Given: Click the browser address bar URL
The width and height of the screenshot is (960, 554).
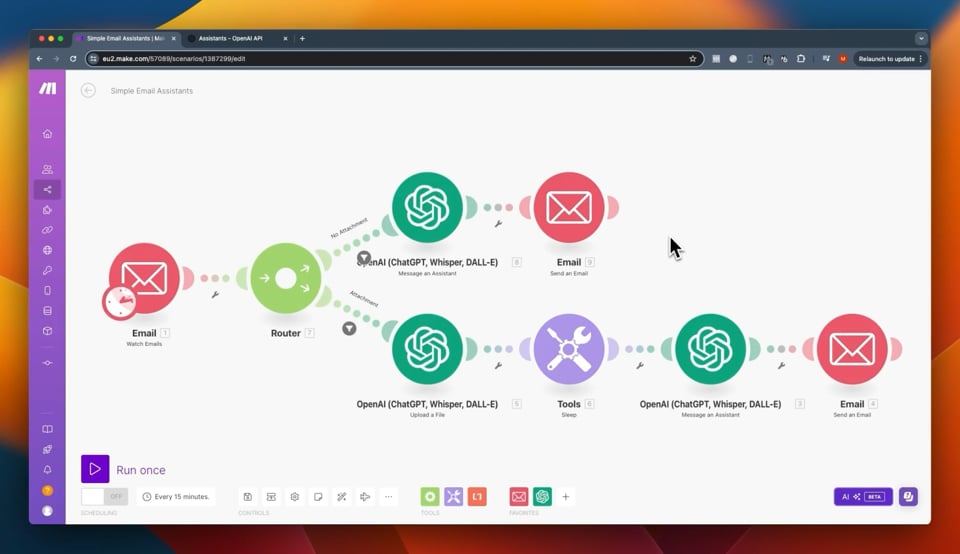Looking at the screenshot, I should tap(392, 59).
